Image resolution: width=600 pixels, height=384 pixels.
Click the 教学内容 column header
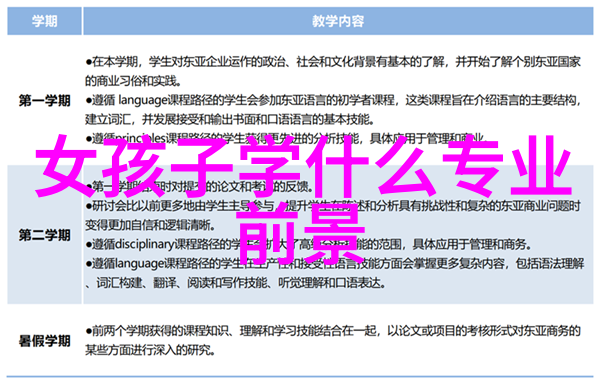click(338, 21)
